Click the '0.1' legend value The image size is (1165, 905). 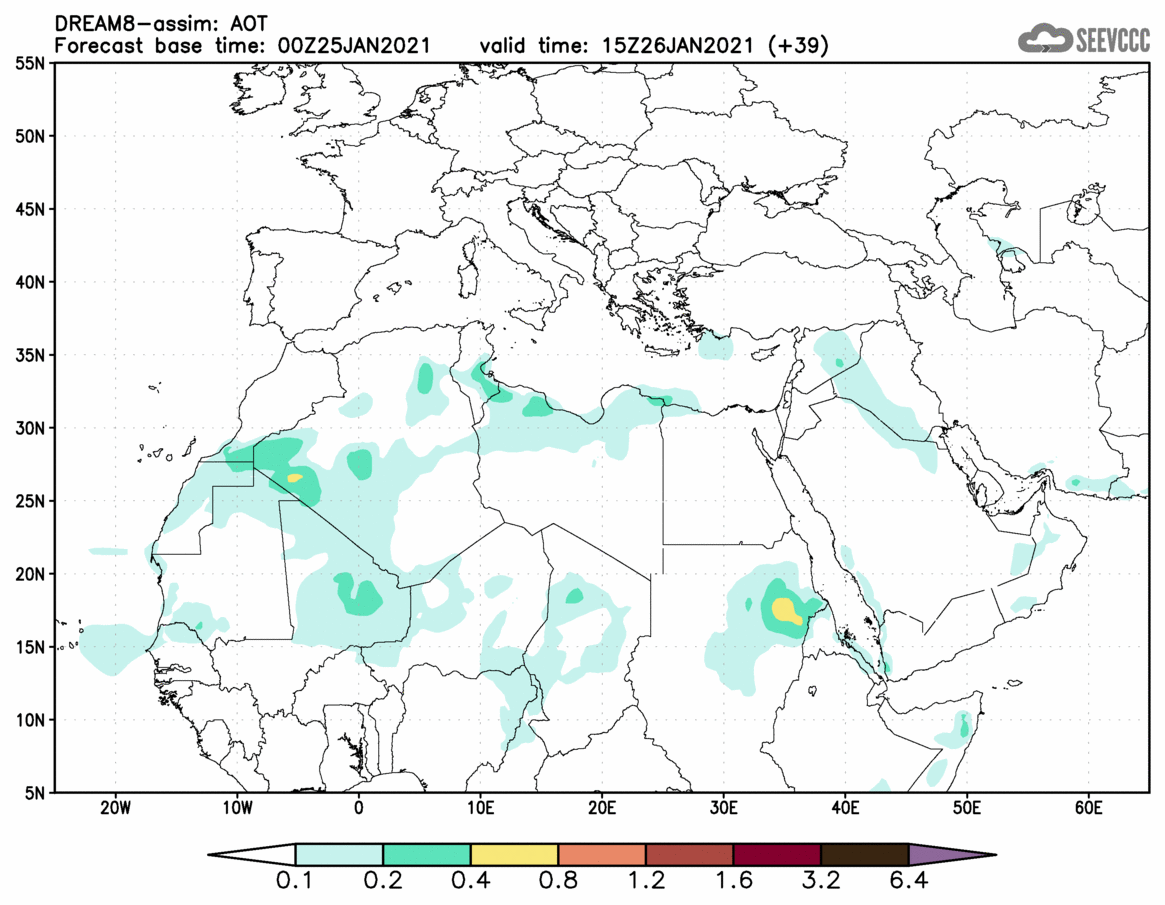click(295, 882)
